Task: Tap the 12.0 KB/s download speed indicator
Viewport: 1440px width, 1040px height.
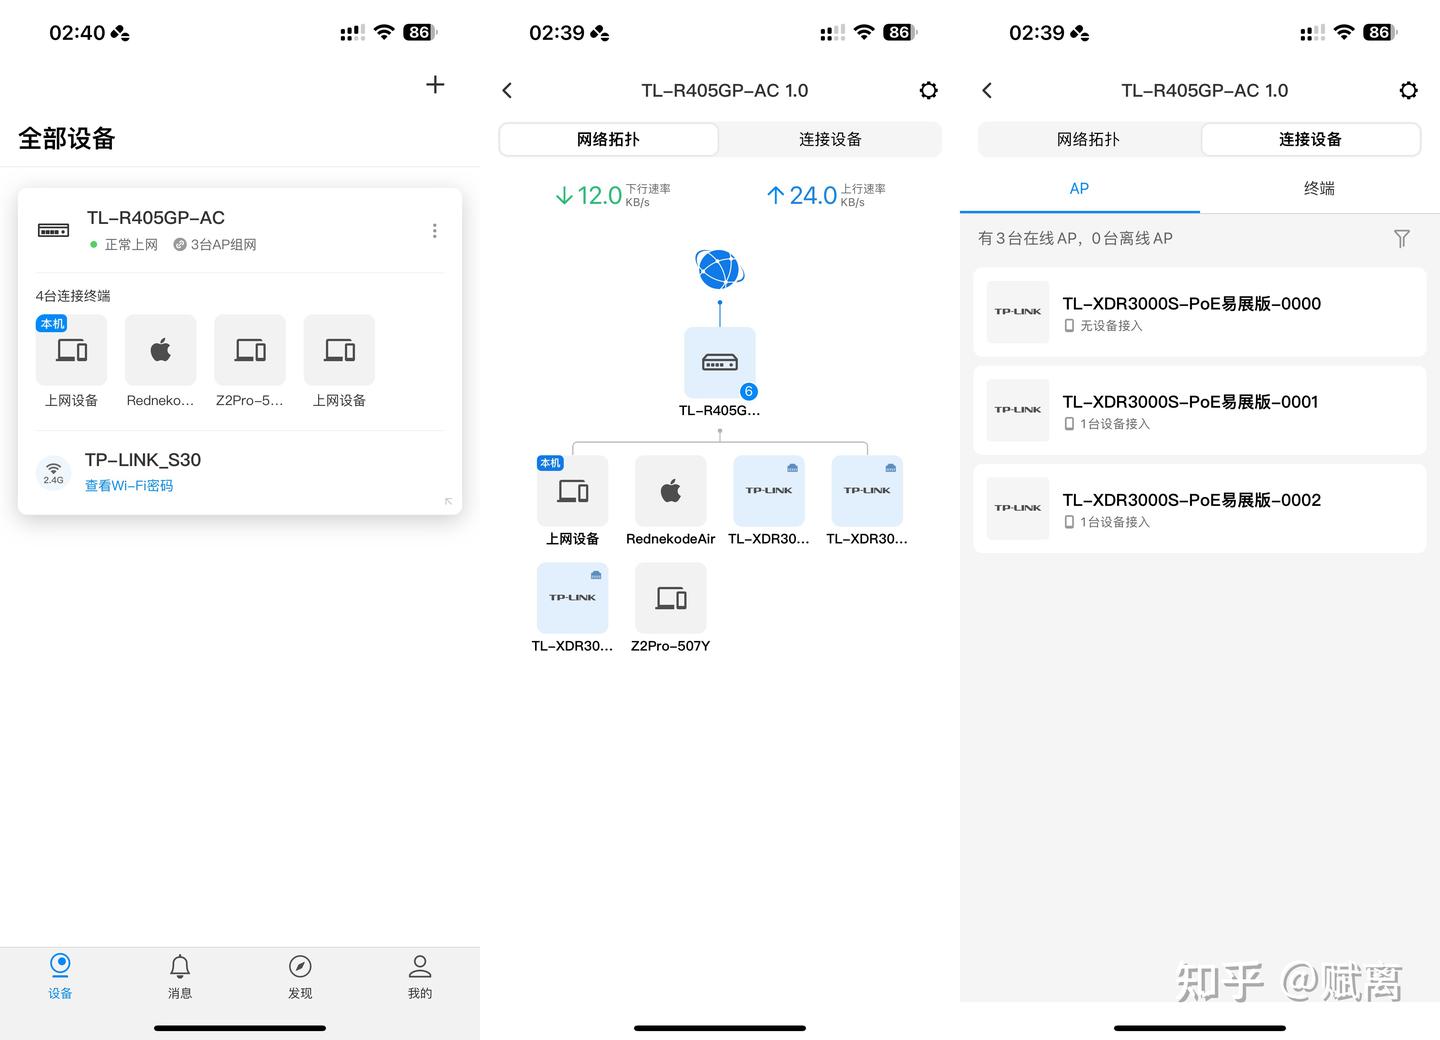Action: [613, 195]
